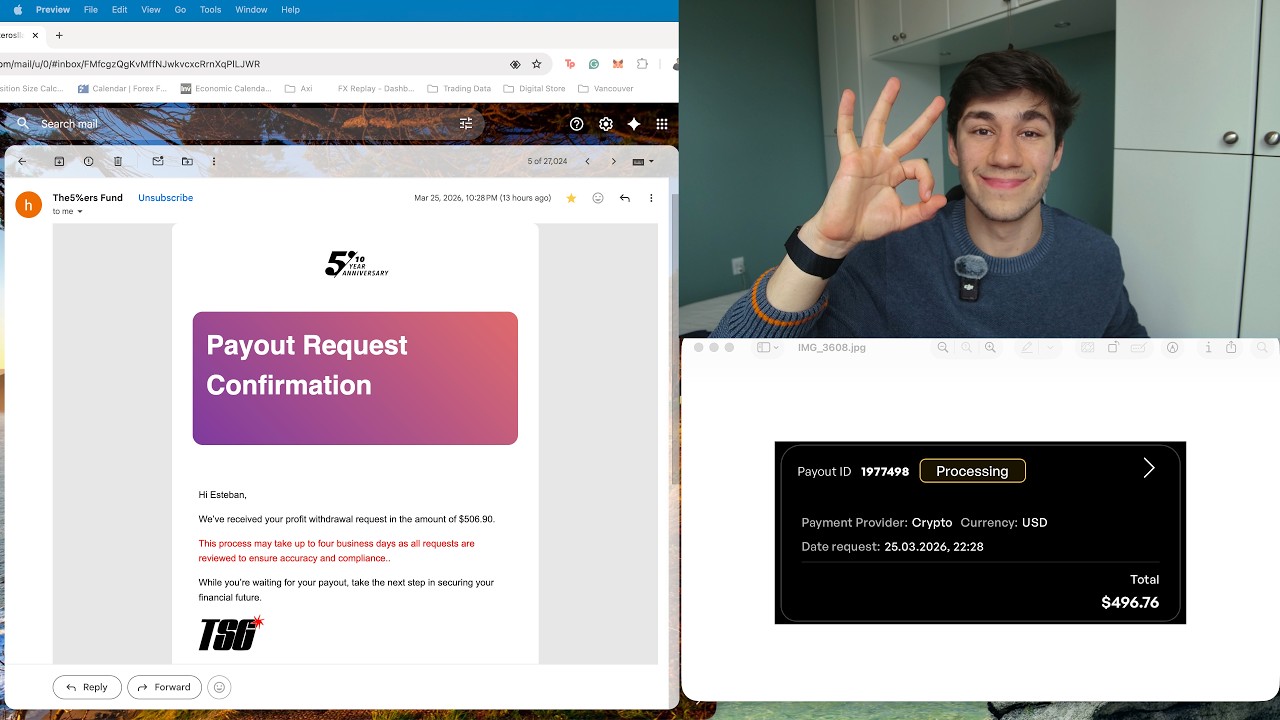1280x720 pixels.
Task: Open the Trading Data bookmarks folder
Action: (x=459, y=88)
